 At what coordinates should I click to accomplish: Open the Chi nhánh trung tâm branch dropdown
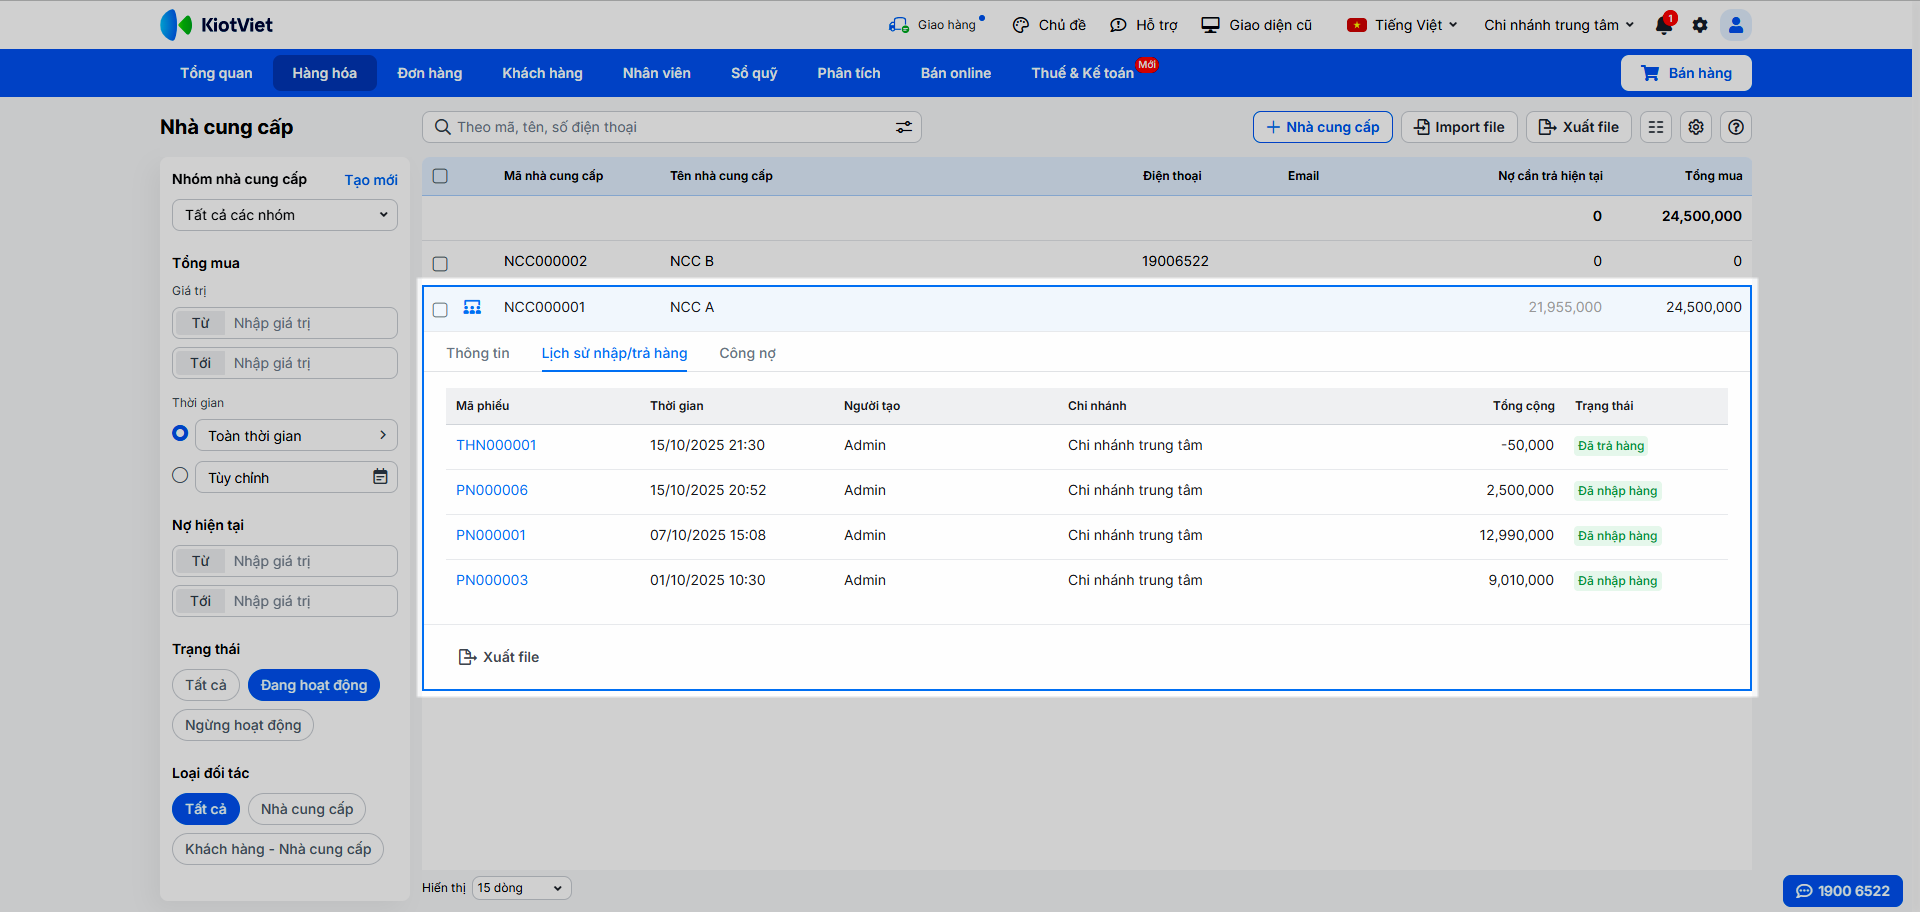1558,25
